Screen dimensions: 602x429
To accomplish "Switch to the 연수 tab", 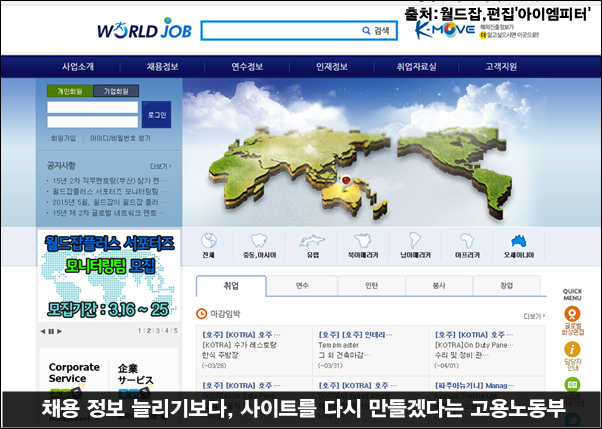I will (x=302, y=286).
